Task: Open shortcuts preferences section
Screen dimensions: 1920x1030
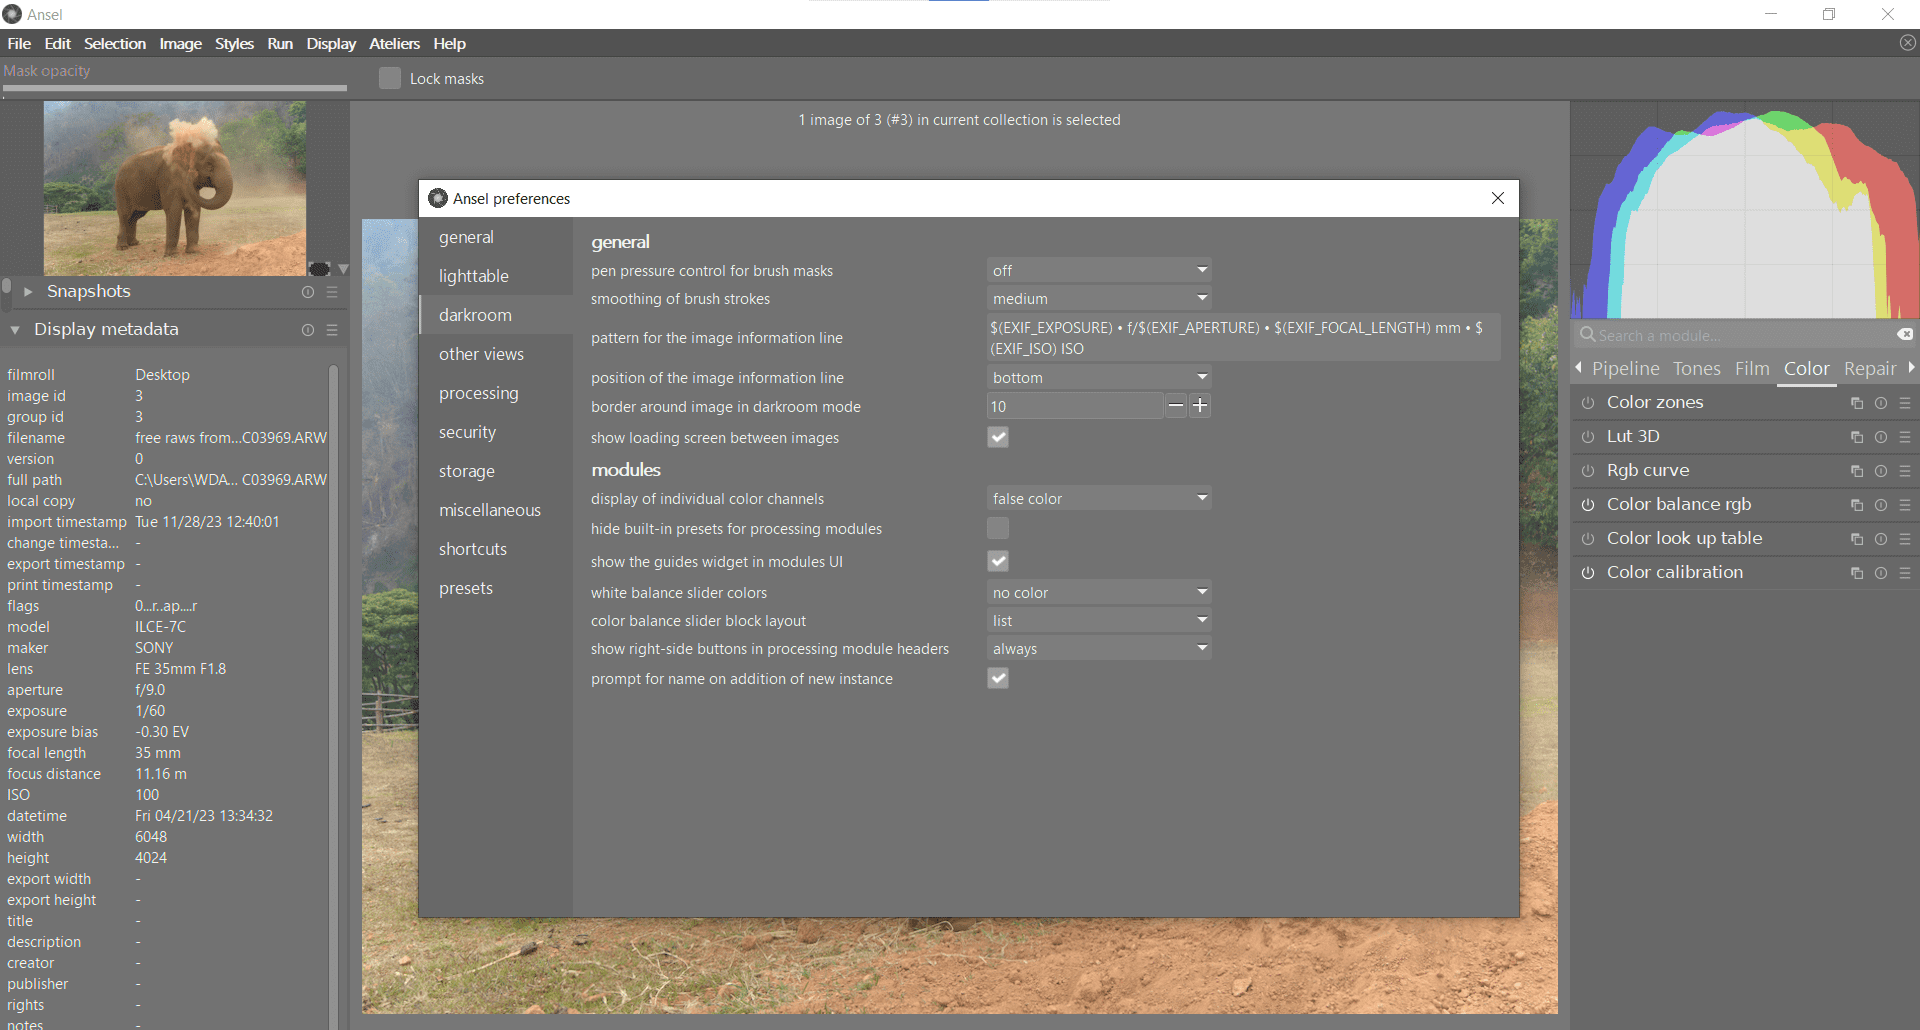Action: point(496,549)
